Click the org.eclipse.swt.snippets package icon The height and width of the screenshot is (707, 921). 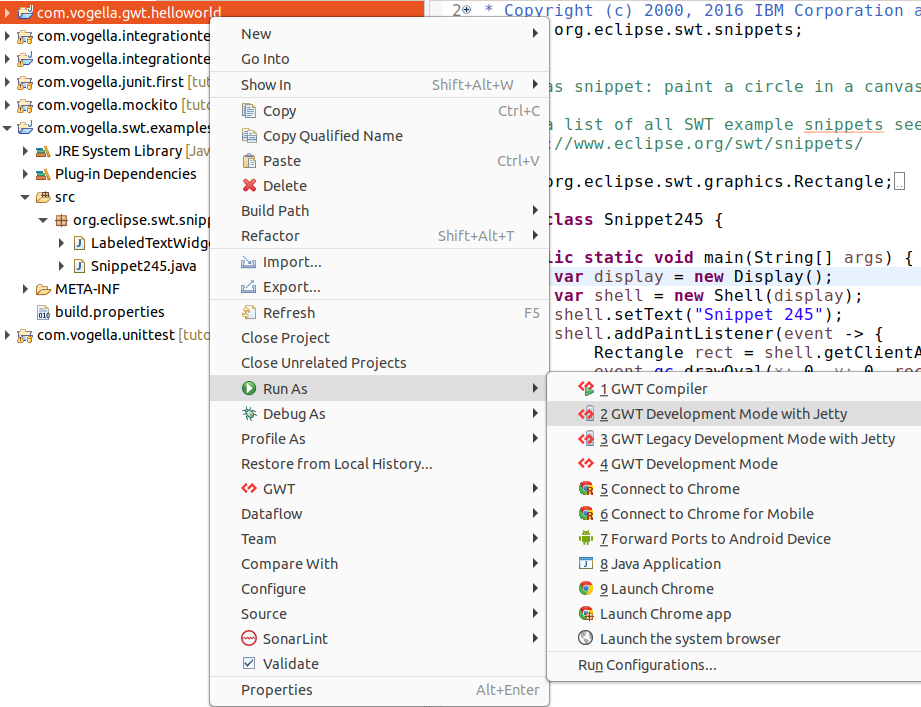coord(61,220)
